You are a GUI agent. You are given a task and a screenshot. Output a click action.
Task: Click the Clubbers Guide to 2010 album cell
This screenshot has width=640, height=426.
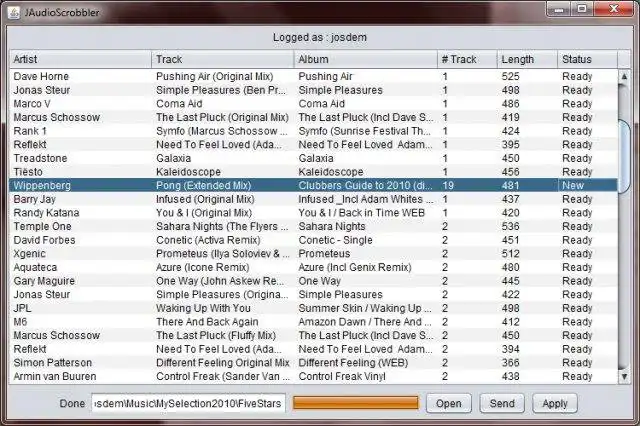[366, 185]
